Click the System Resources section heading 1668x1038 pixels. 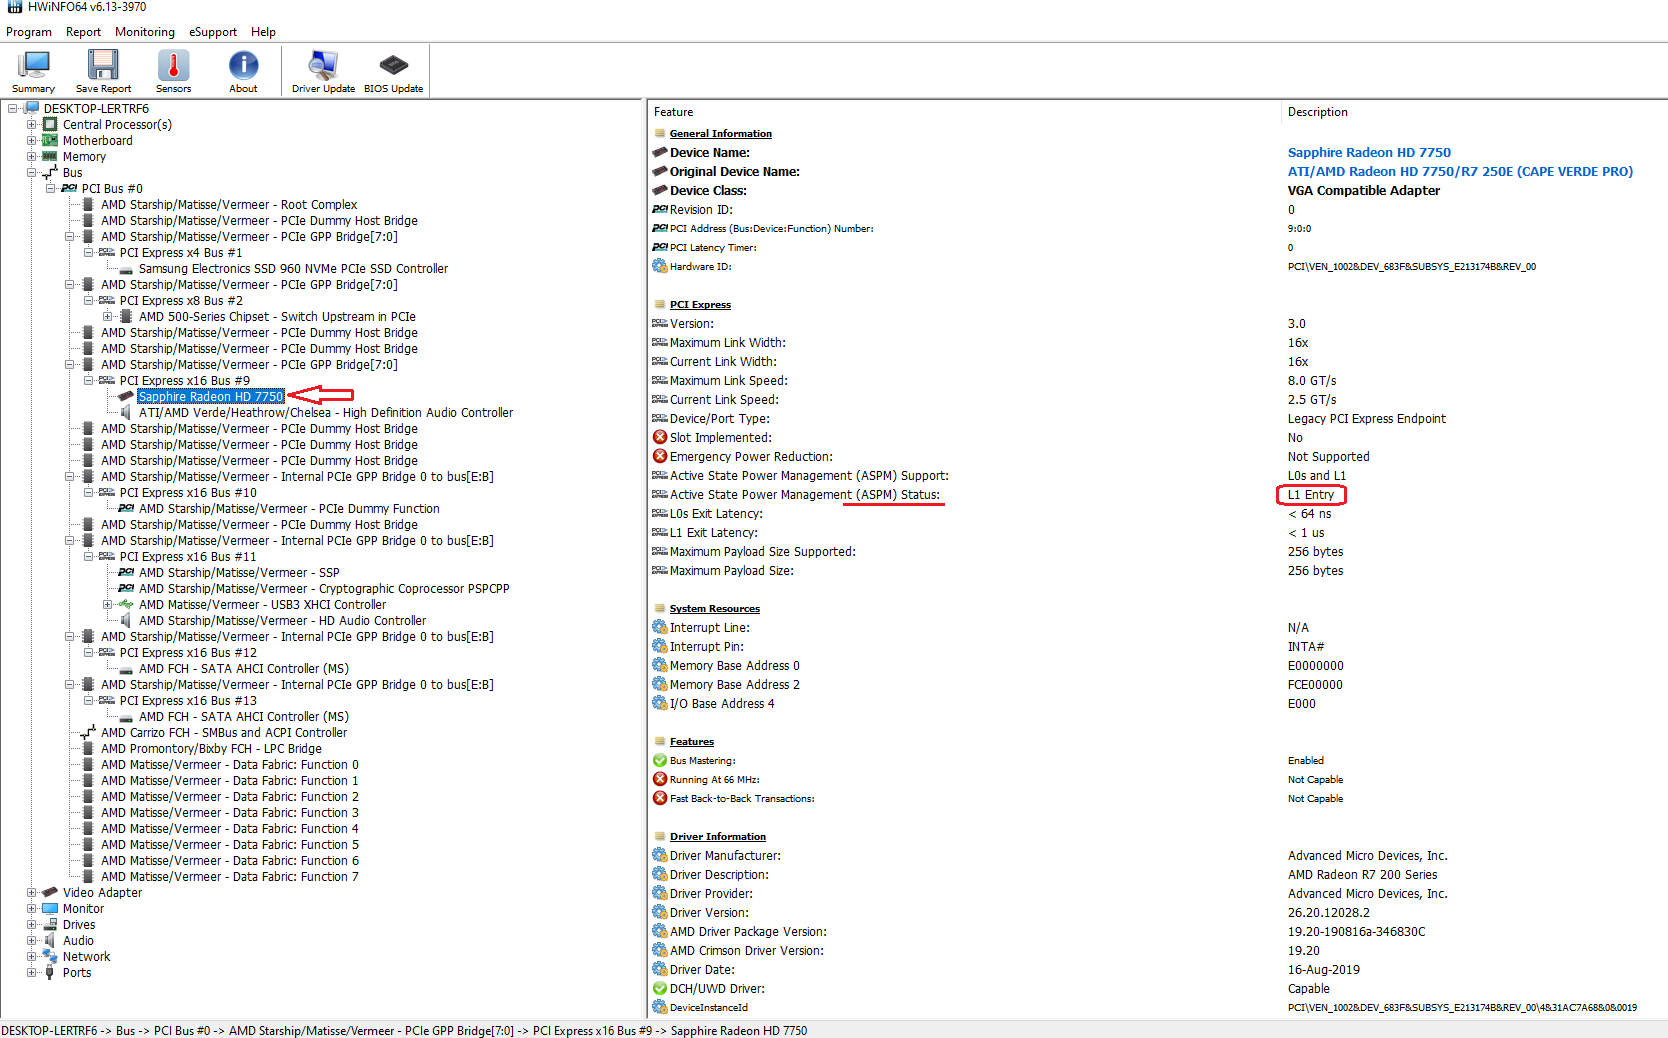(715, 609)
